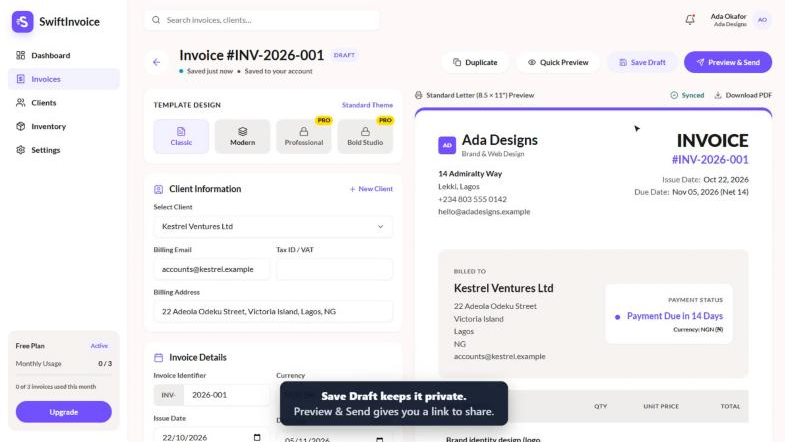The image size is (785, 442).
Task: Click the SwiftInvoice logo icon
Action: point(23,22)
